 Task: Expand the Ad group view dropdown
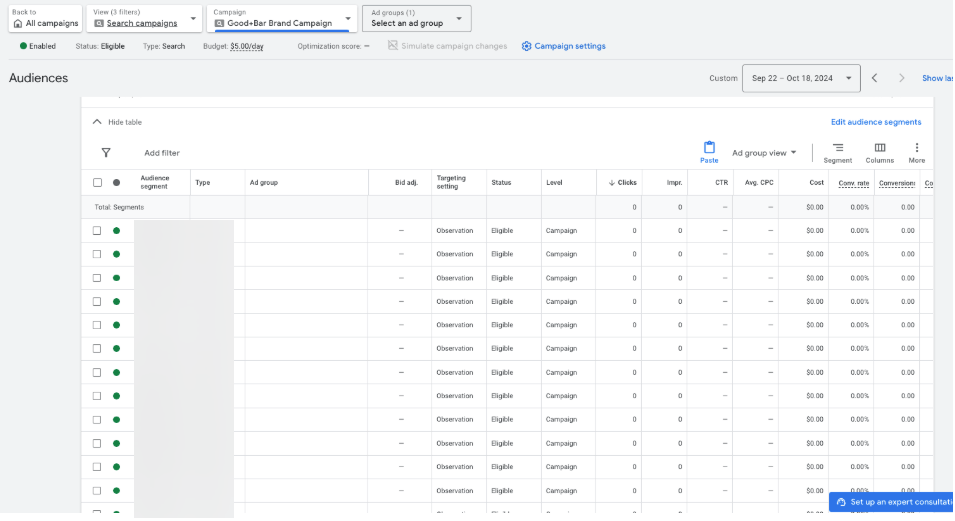point(764,153)
